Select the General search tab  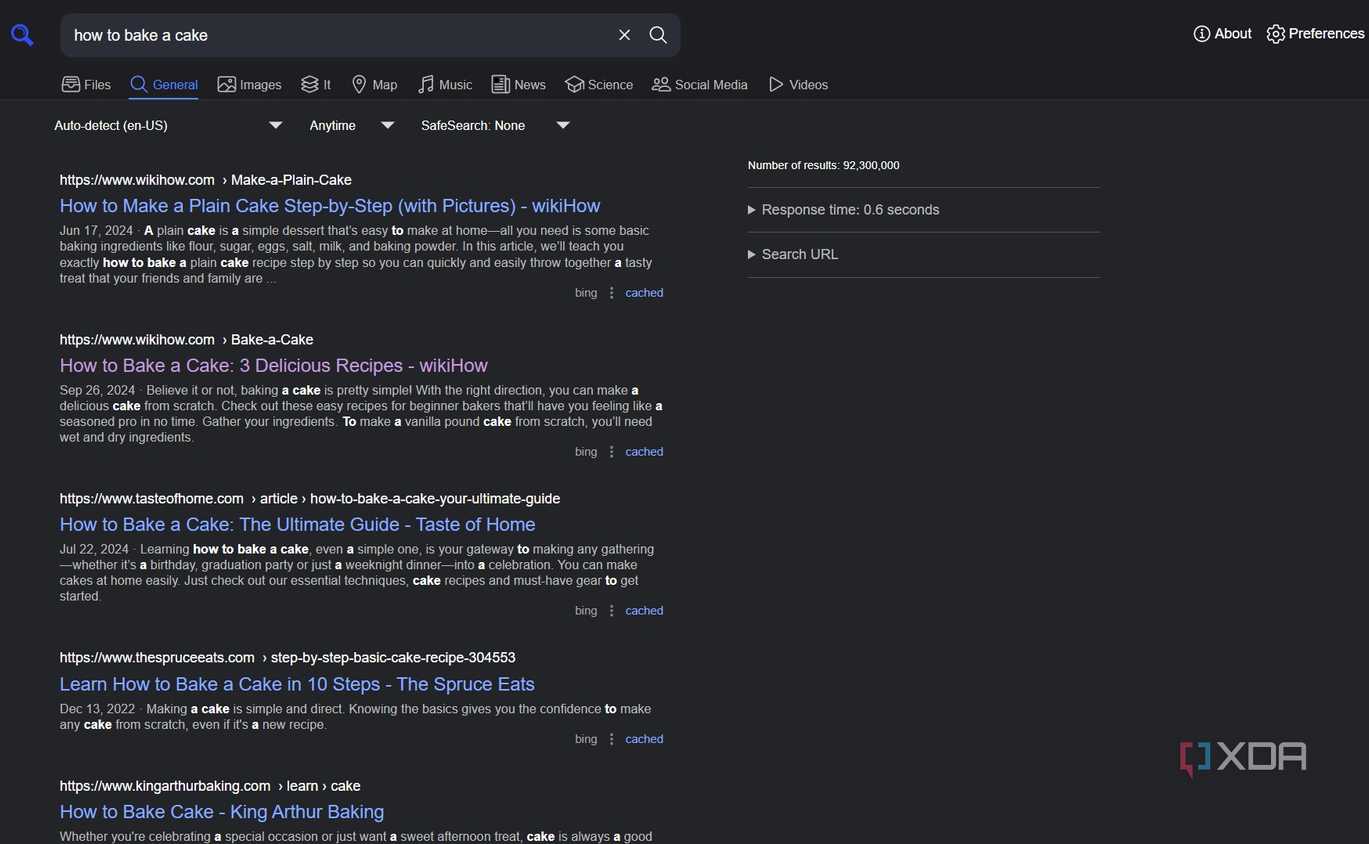[164, 84]
